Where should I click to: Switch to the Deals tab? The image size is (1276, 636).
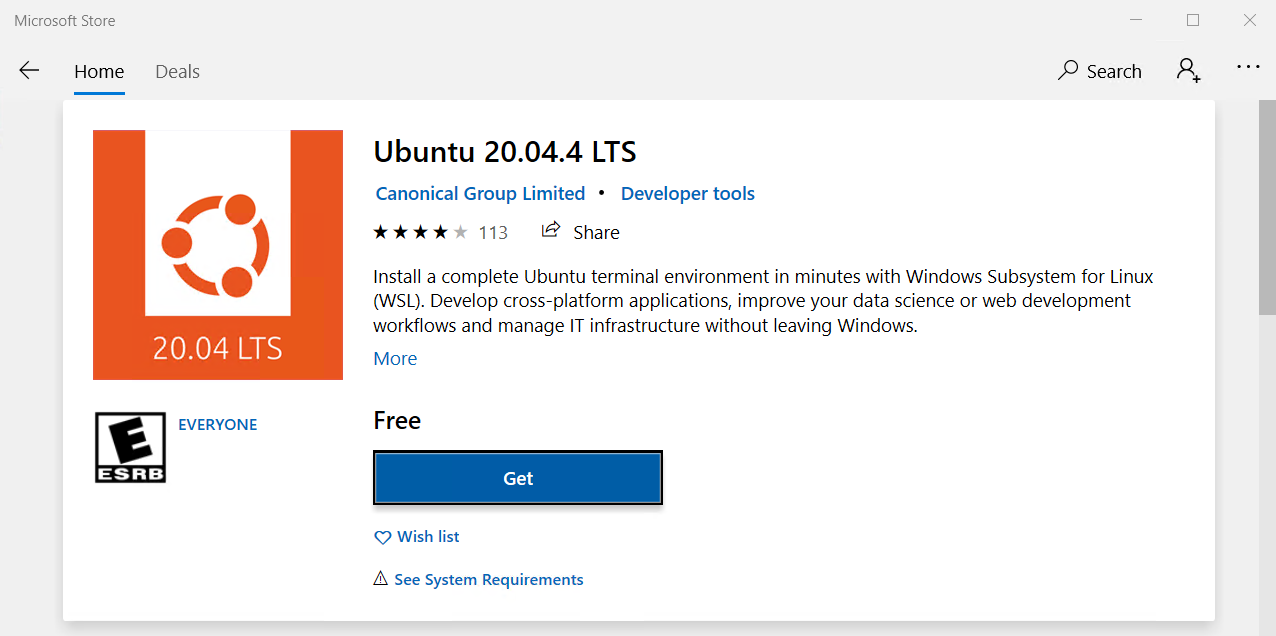(177, 72)
